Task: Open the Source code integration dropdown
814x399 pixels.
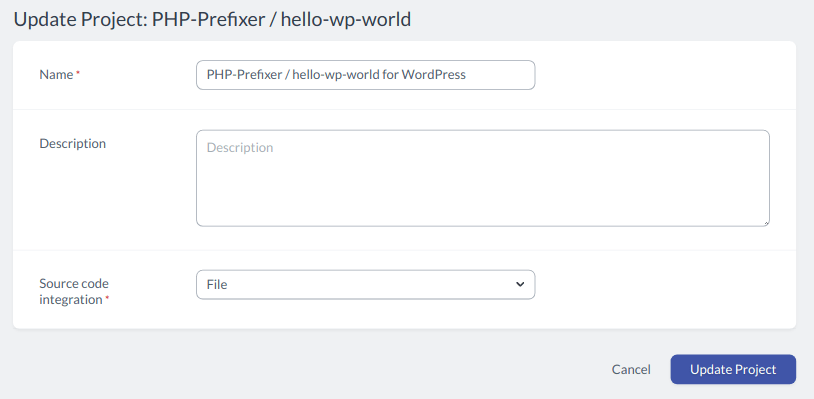Action: (x=365, y=284)
